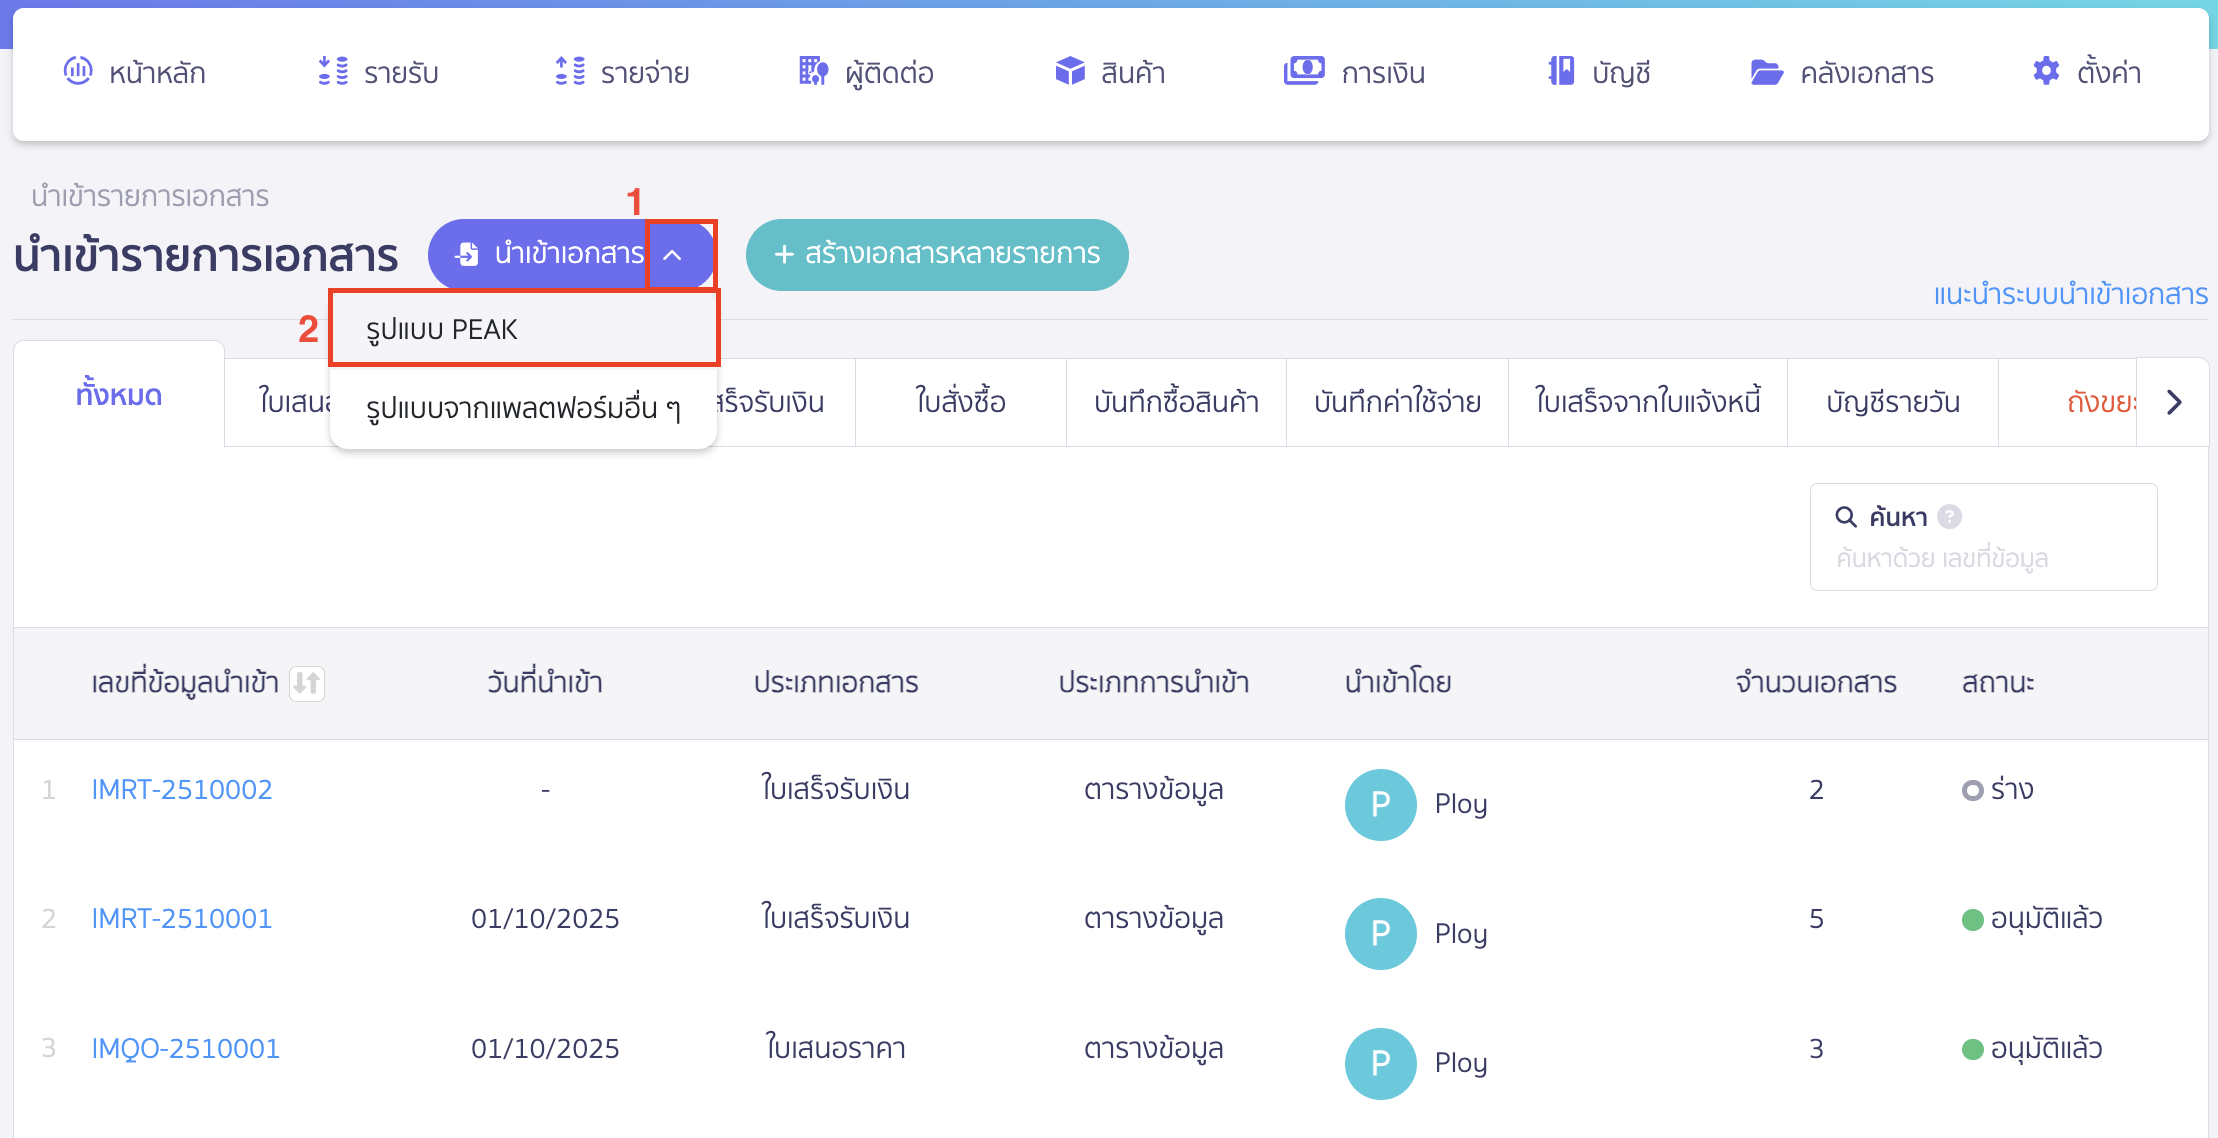Screen dimensions: 2218x1138
Task: Select รูปแบบ PEAK from the menu
Action: tap(443, 328)
